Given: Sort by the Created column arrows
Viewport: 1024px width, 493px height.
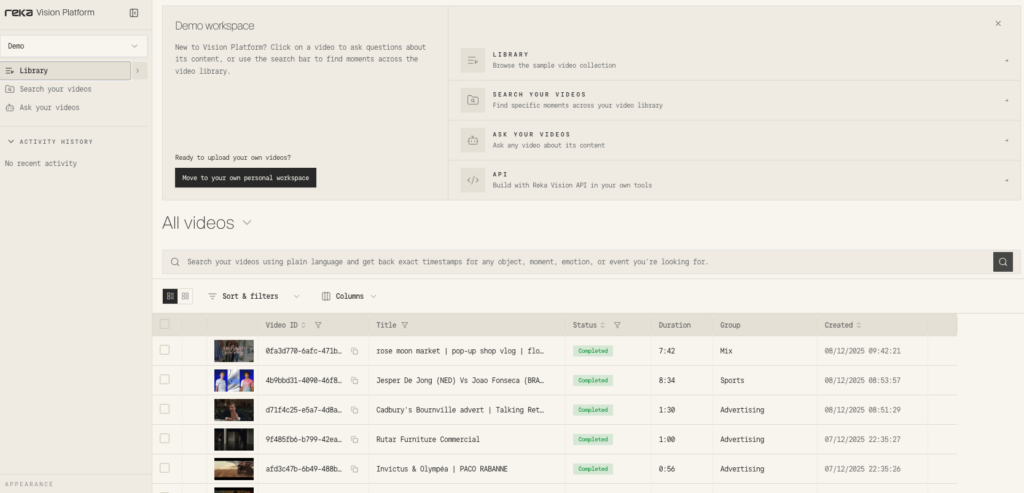Looking at the screenshot, I should [x=859, y=325].
